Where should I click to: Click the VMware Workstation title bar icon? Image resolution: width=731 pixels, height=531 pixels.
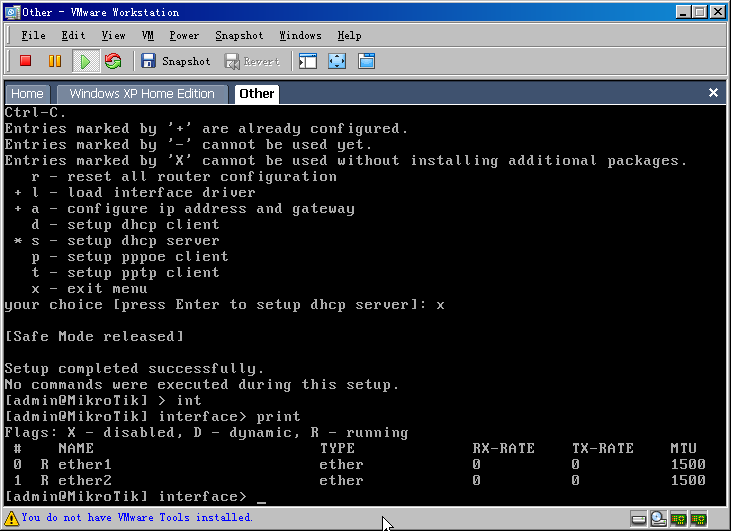point(12,12)
